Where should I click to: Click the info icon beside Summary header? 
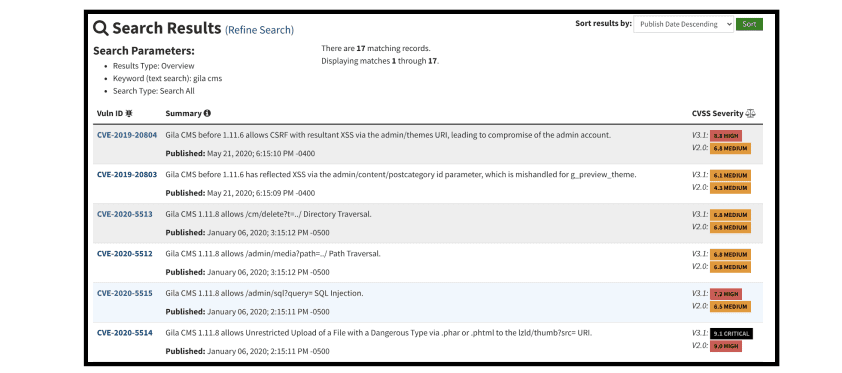(x=207, y=113)
